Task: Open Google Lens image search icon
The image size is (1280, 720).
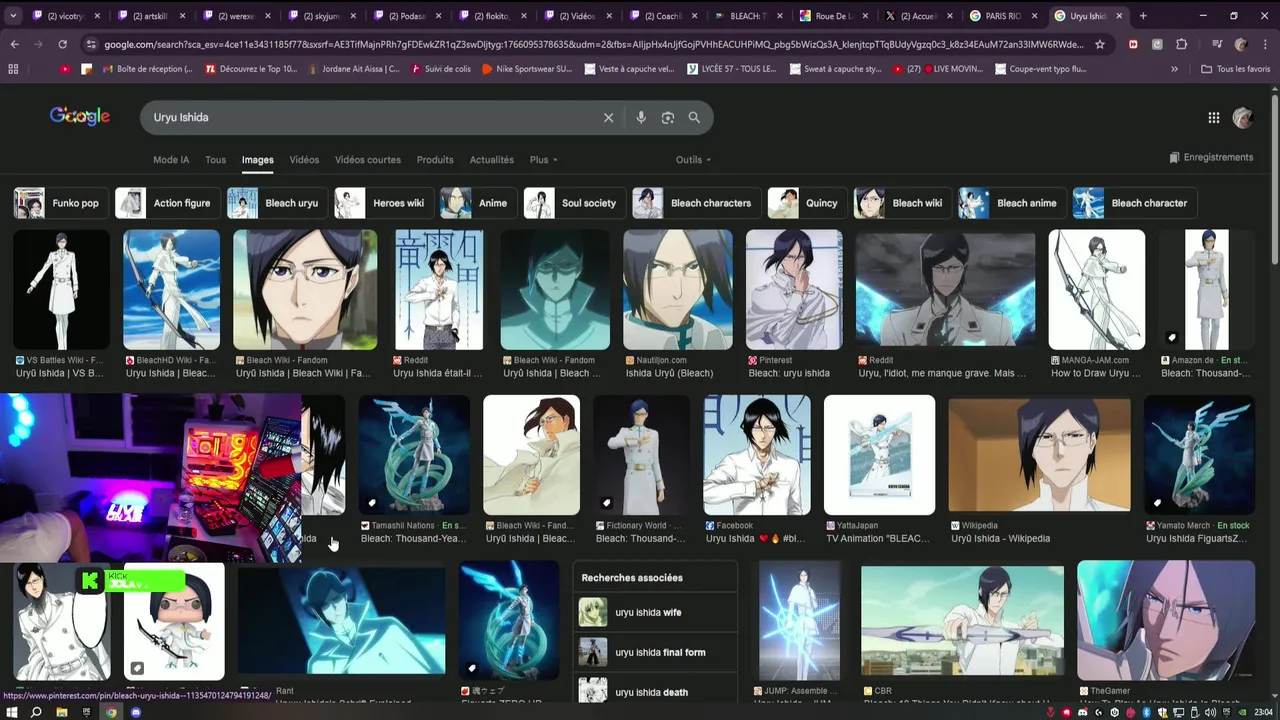Action: tap(668, 117)
